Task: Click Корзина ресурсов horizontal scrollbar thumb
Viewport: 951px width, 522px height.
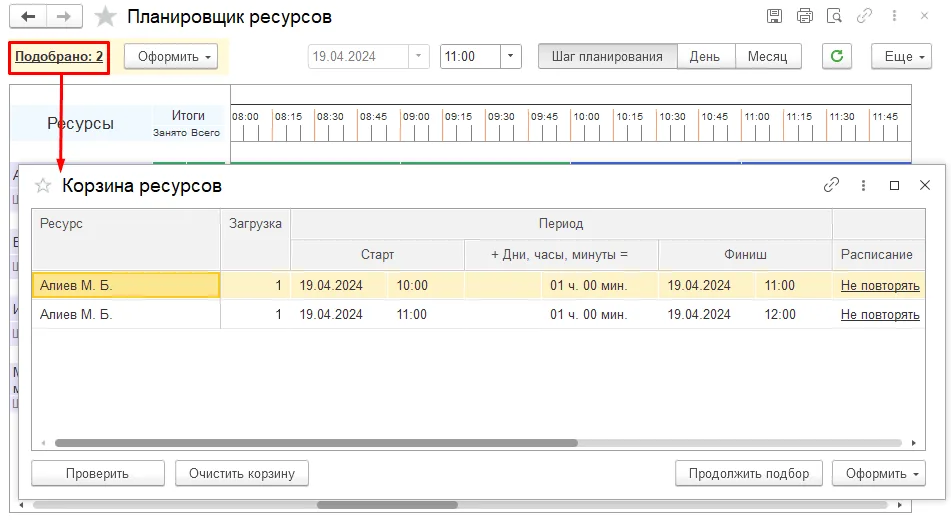Action: pyautogui.click(x=316, y=443)
